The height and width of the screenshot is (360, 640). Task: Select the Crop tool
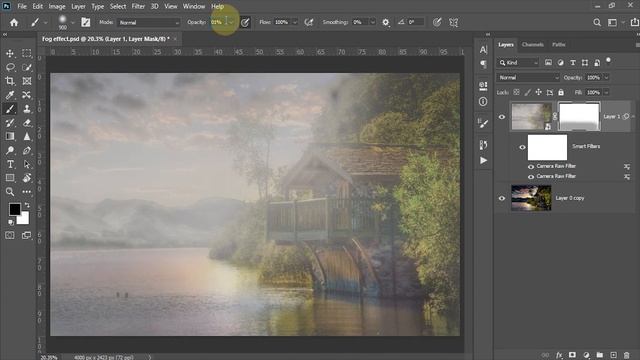click(x=10, y=81)
